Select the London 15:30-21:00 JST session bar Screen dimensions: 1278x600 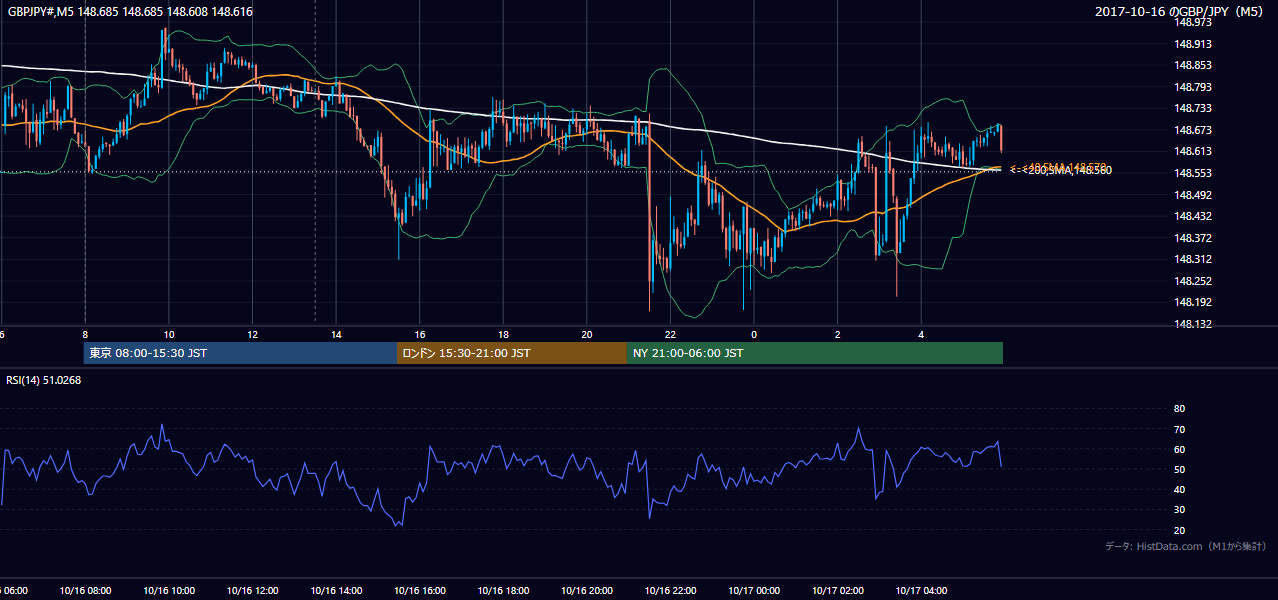512,353
